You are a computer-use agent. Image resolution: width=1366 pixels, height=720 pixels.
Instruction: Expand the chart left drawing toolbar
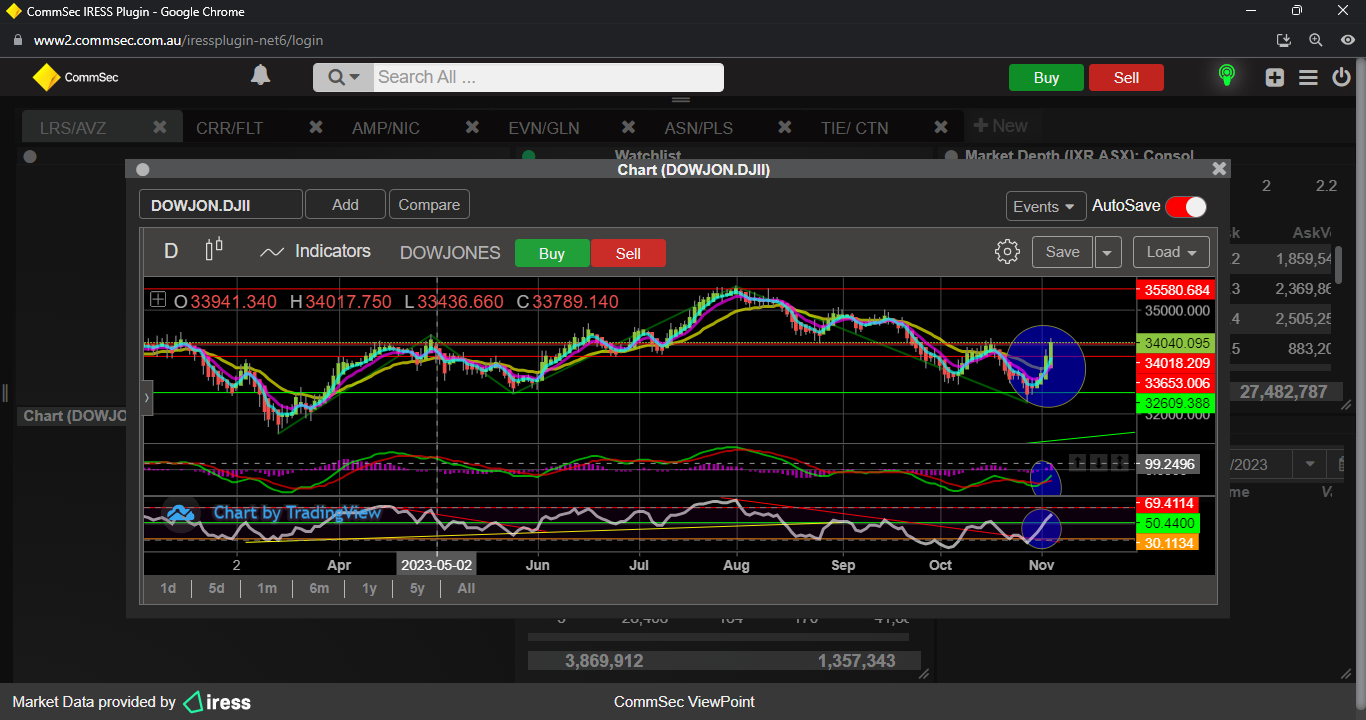(x=147, y=397)
